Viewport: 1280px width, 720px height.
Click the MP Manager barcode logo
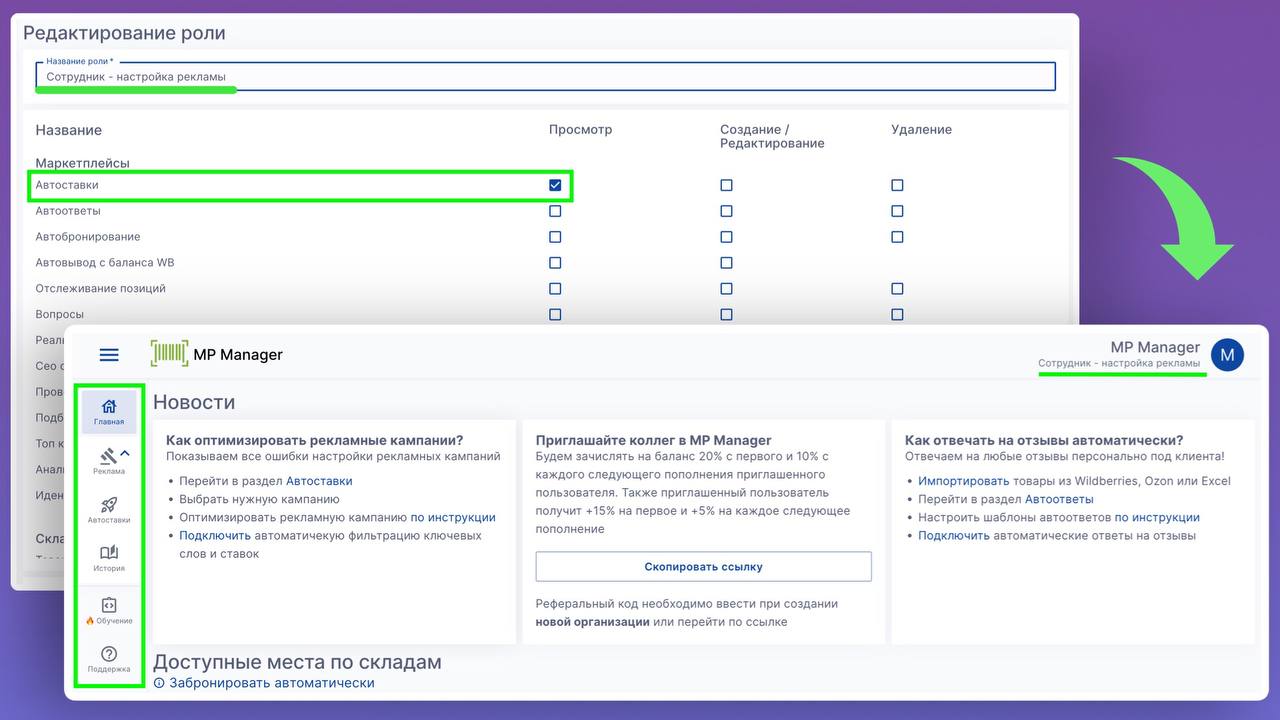pyautogui.click(x=169, y=354)
